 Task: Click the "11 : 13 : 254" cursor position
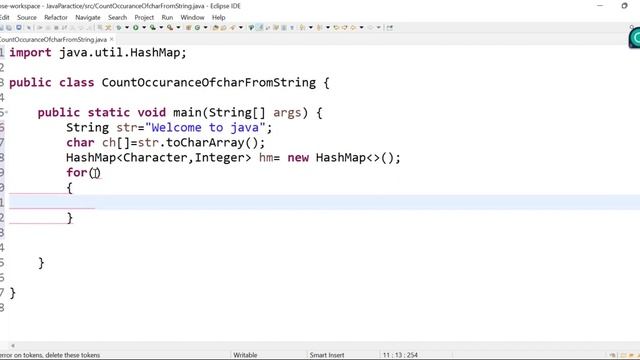[x=400, y=355]
